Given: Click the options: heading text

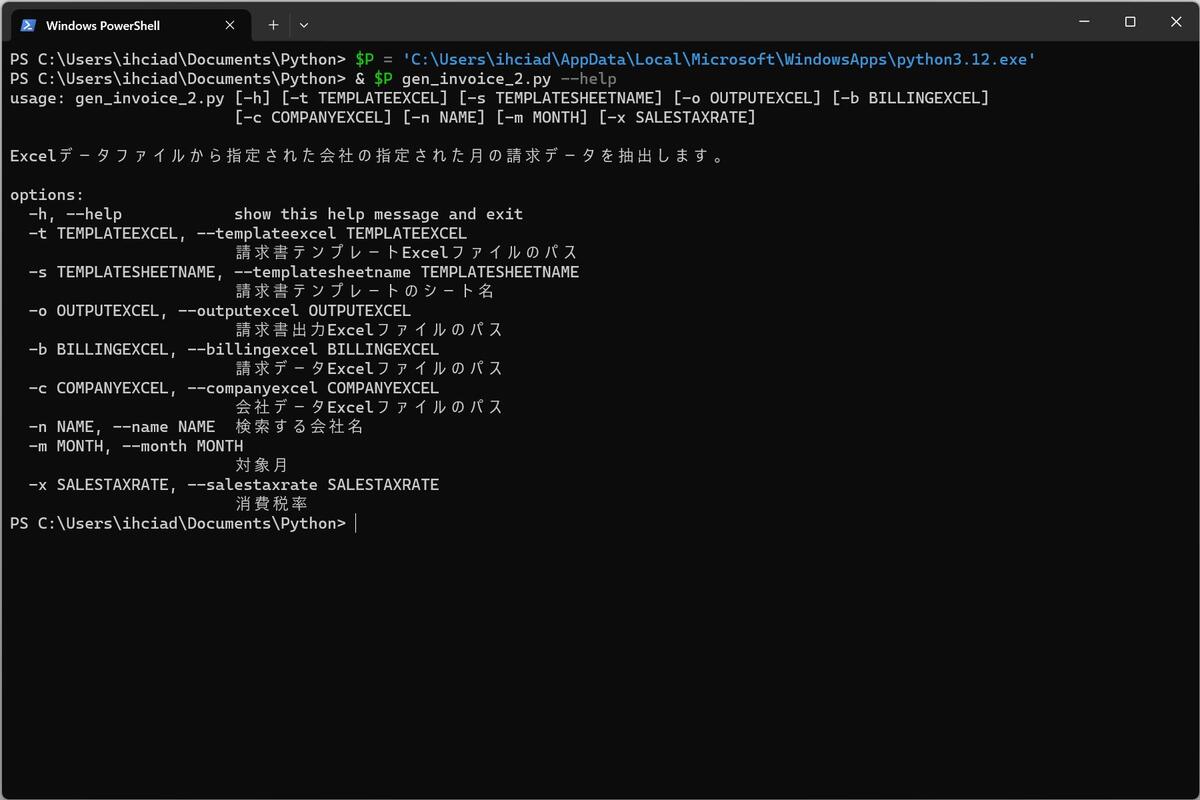Looking at the screenshot, I should [47, 195].
